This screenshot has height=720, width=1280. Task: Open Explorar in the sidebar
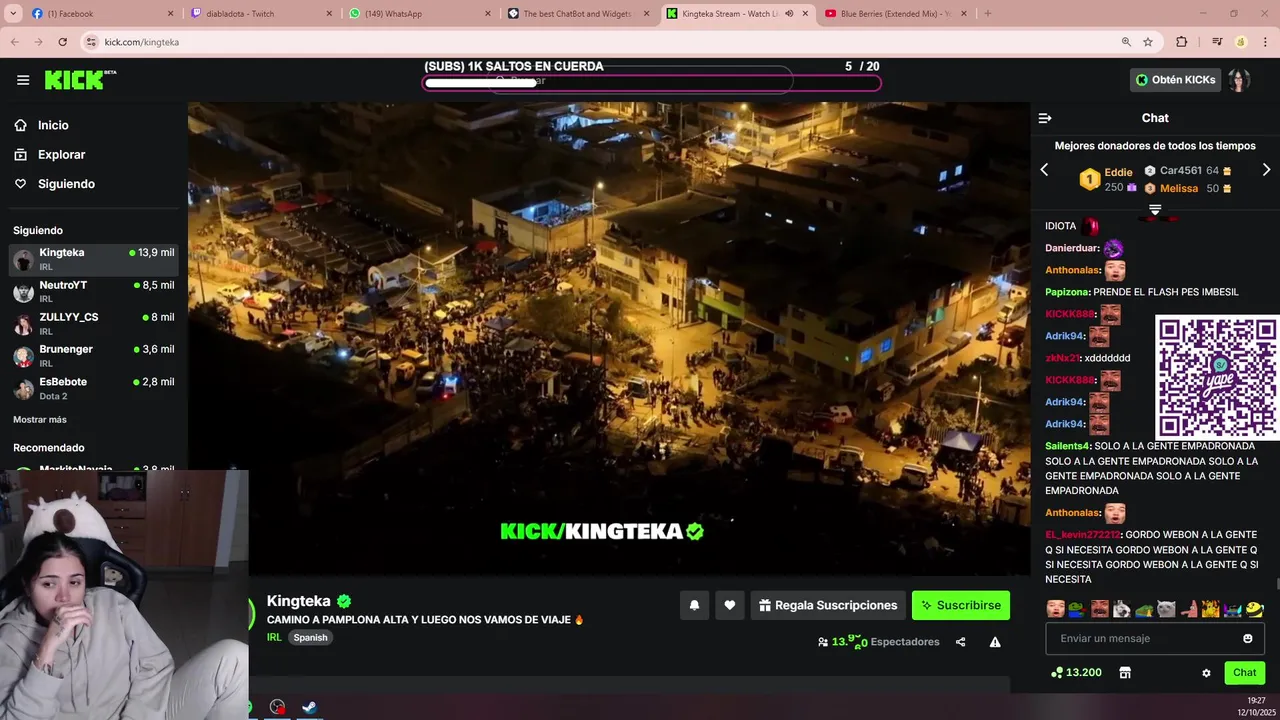pos(61,155)
